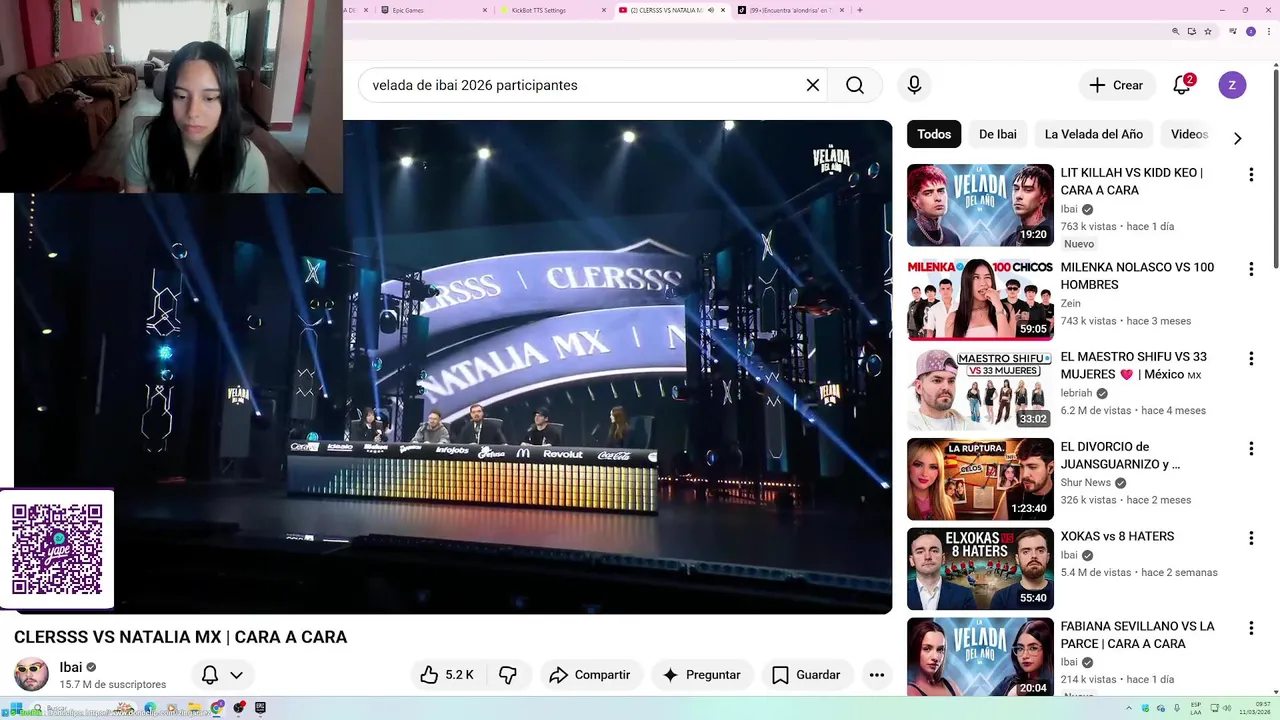Clear the YouTube search box with X

(813, 85)
